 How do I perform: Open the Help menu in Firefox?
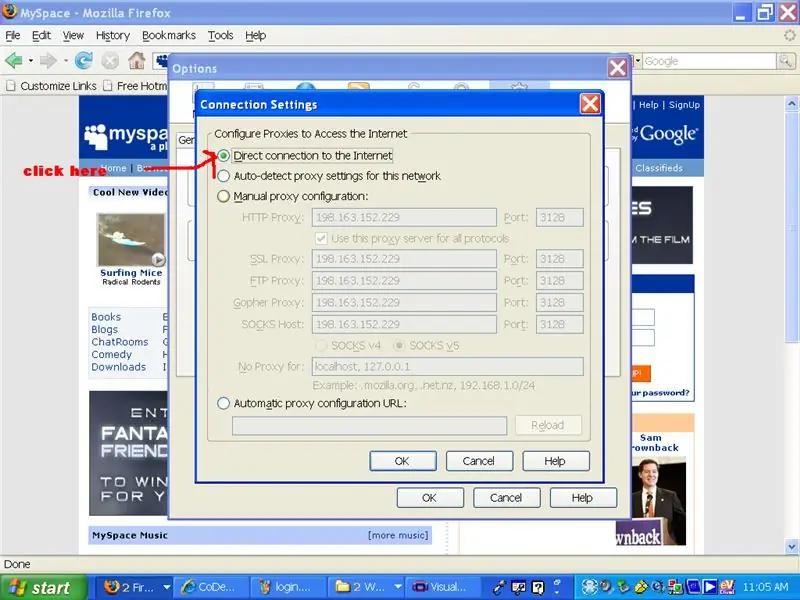256,35
